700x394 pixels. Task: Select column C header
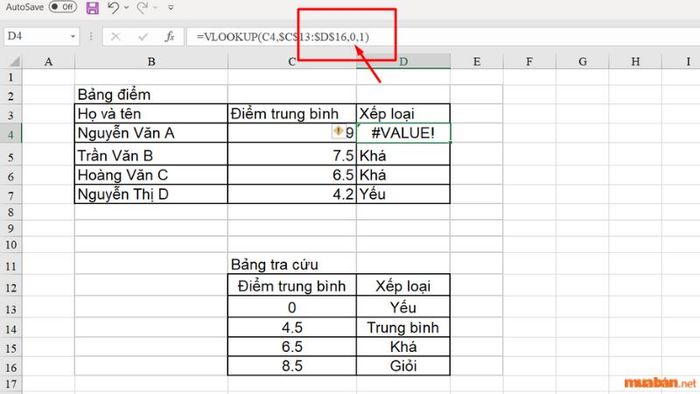(x=292, y=62)
